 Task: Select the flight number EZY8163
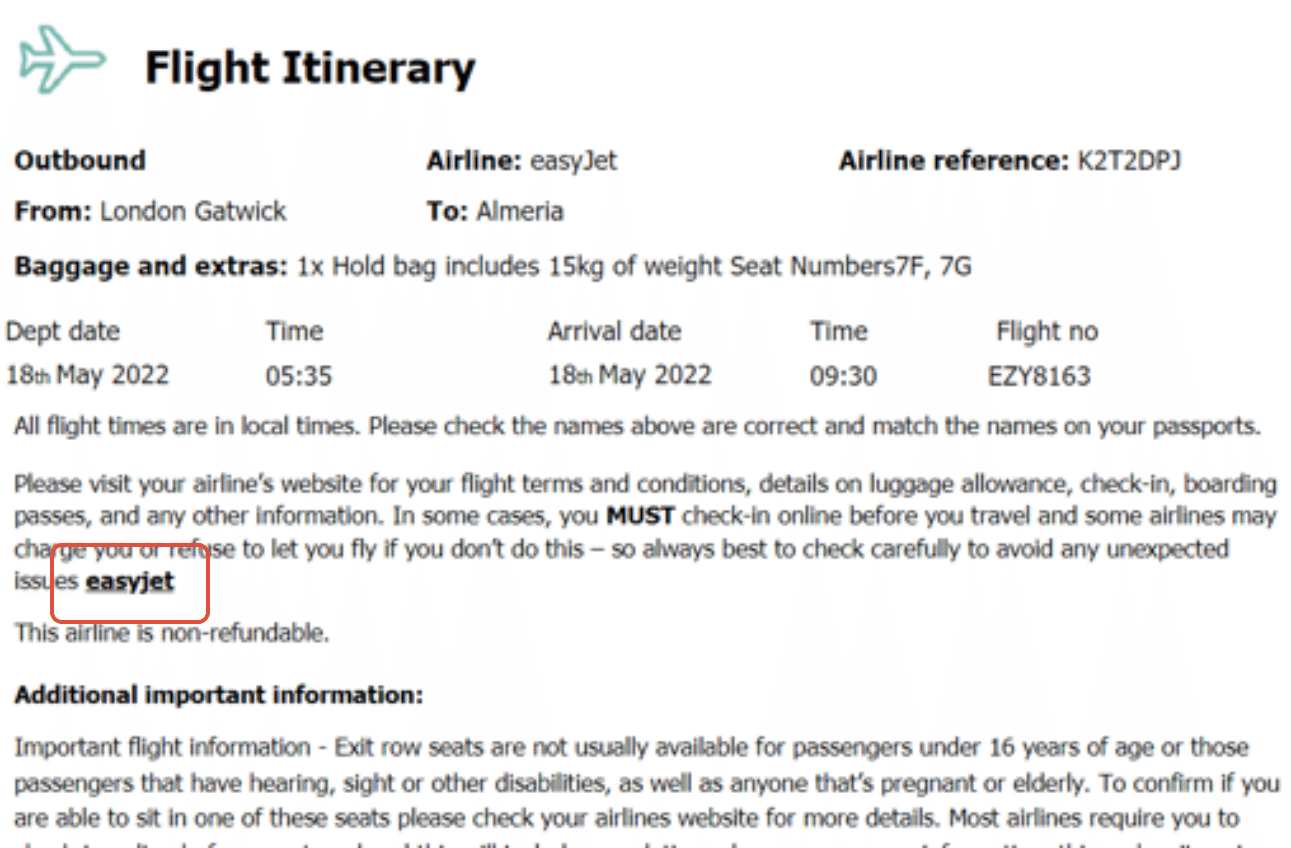tap(1039, 377)
